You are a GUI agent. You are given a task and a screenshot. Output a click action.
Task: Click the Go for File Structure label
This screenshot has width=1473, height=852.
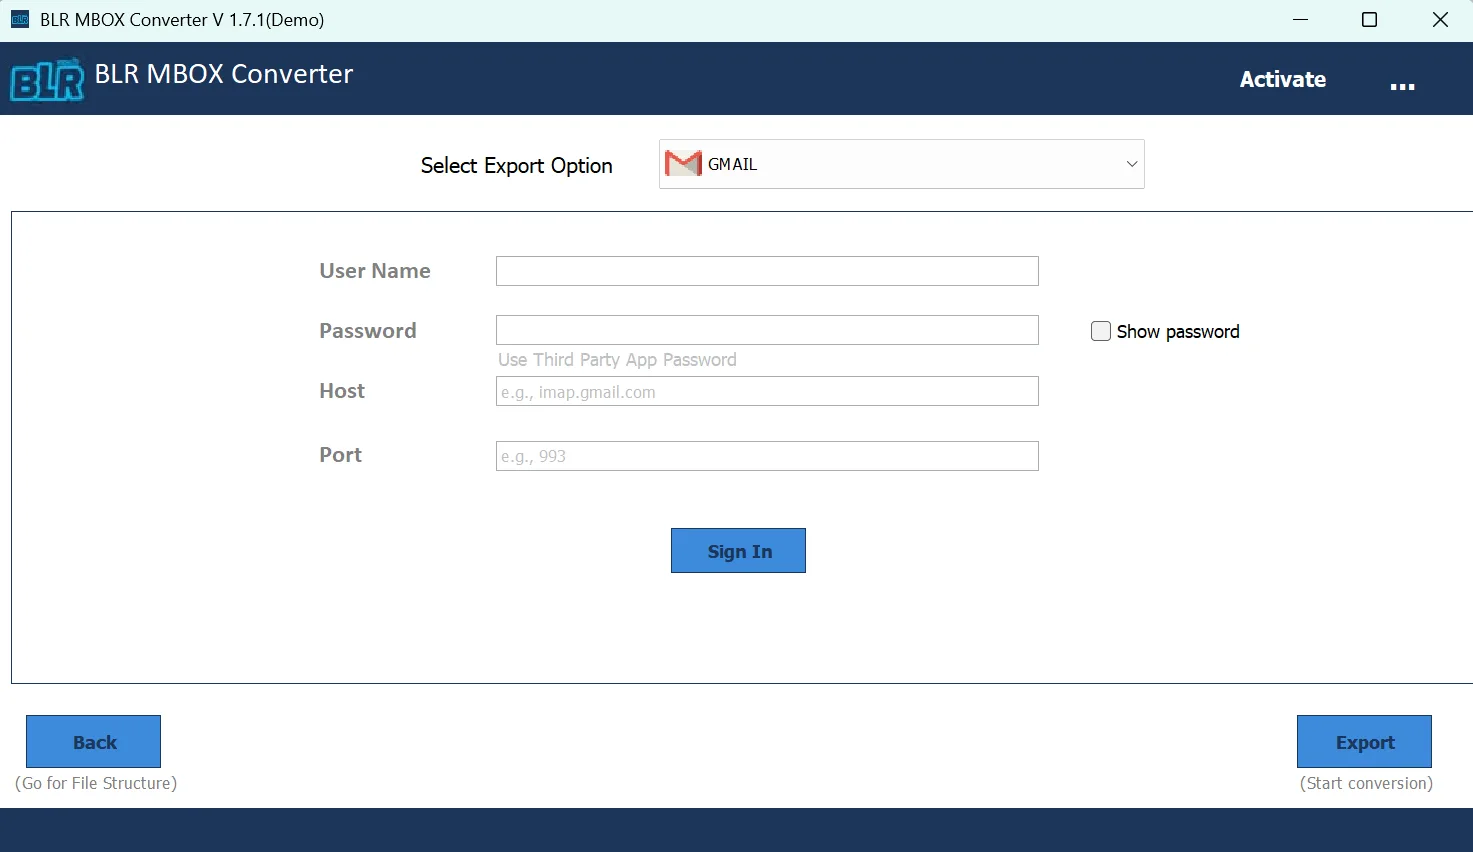pos(96,783)
